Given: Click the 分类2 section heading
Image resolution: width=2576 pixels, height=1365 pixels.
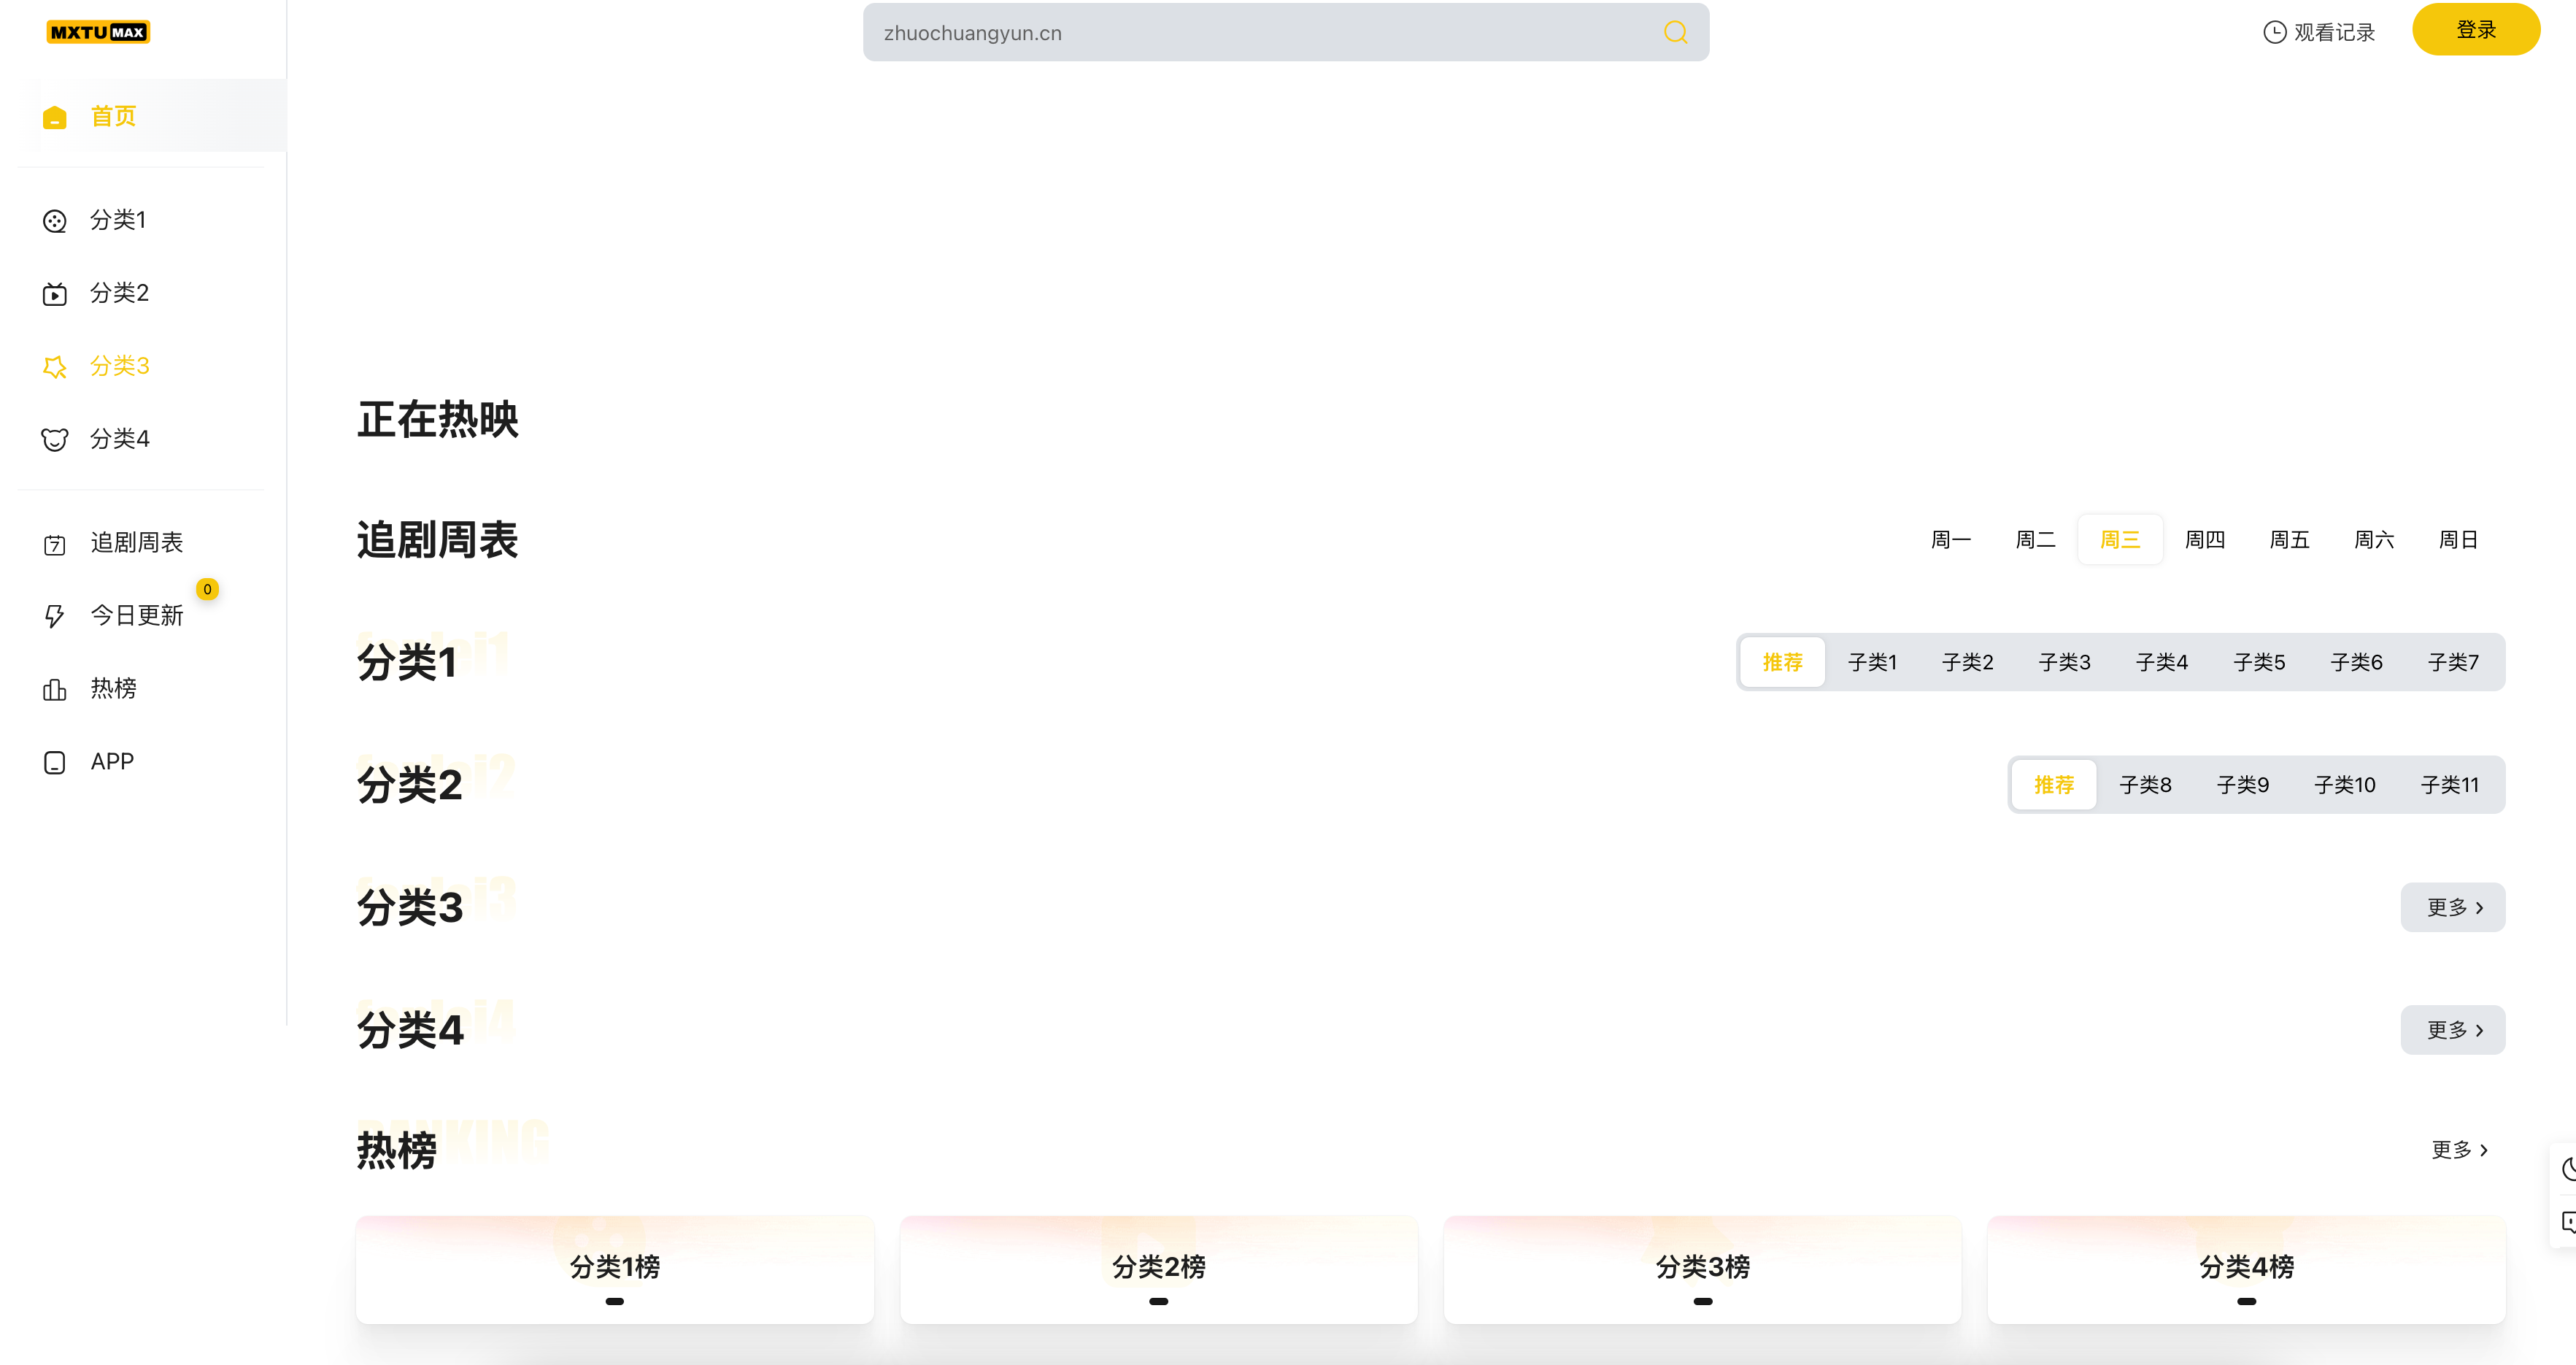Looking at the screenshot, I should 410,785.
